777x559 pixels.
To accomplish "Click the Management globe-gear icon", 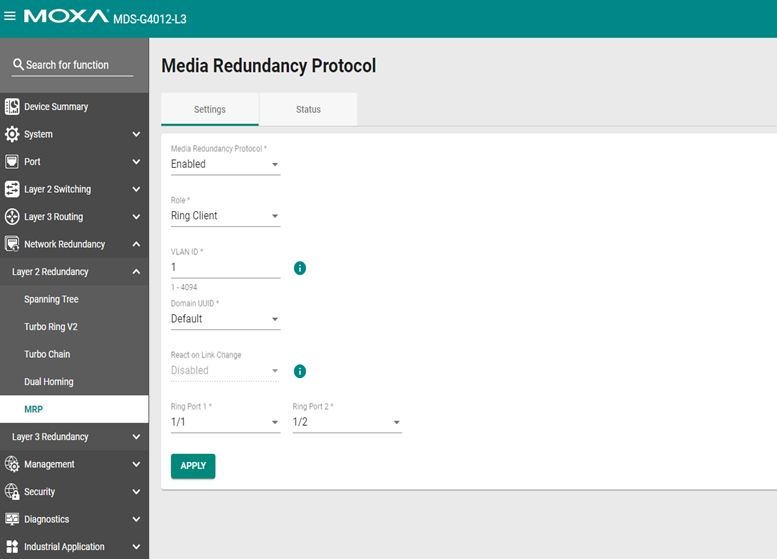I will tap(12, 464).
